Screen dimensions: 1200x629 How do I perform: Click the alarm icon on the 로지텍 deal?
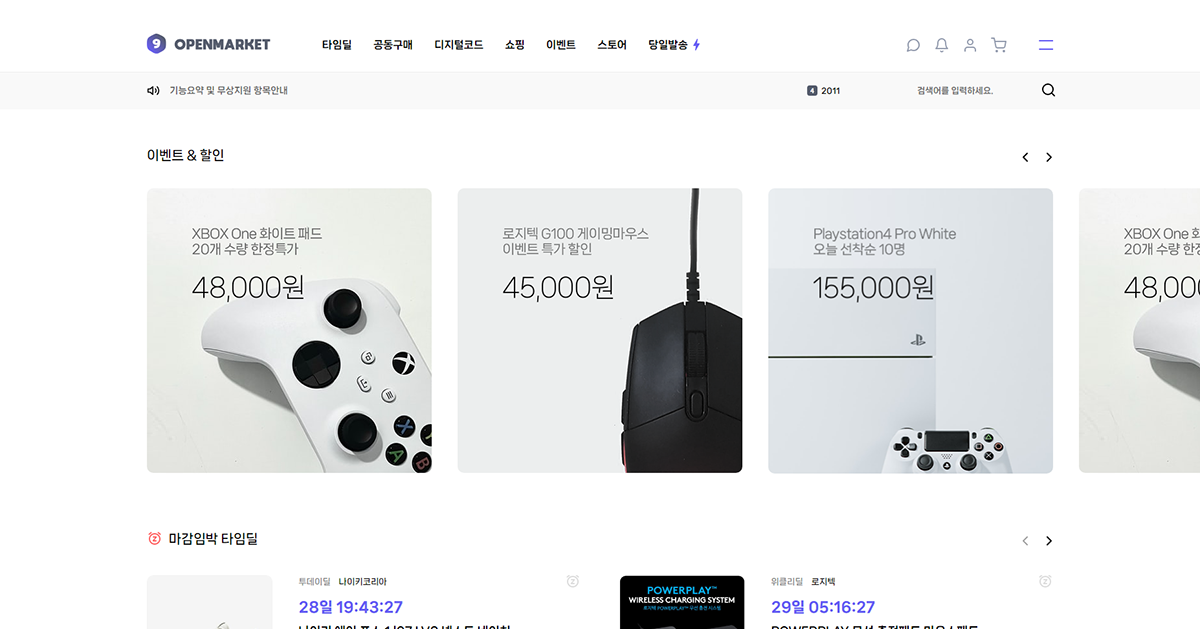pos(1045,581)
